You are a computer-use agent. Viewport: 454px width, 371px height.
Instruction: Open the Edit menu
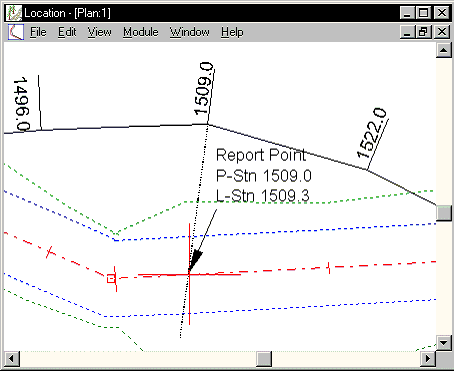click(x=67, y=32)
